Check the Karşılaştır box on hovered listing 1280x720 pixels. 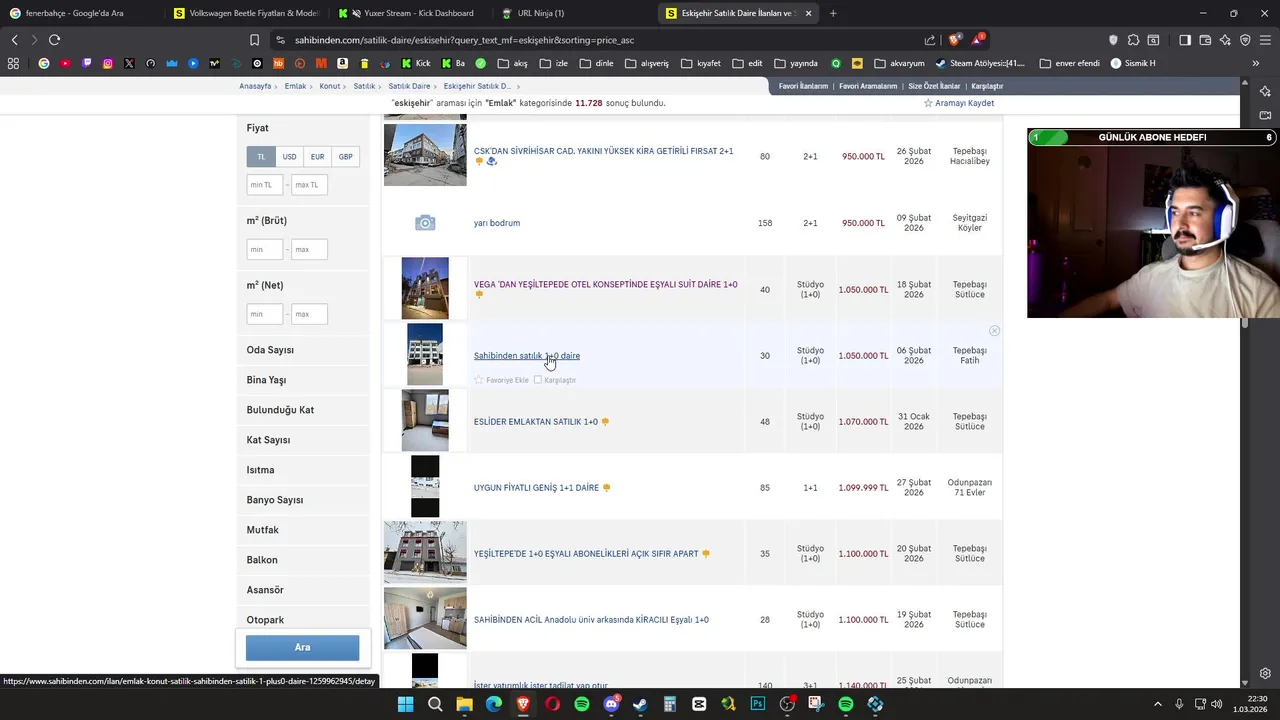click(x=538, y=380)
